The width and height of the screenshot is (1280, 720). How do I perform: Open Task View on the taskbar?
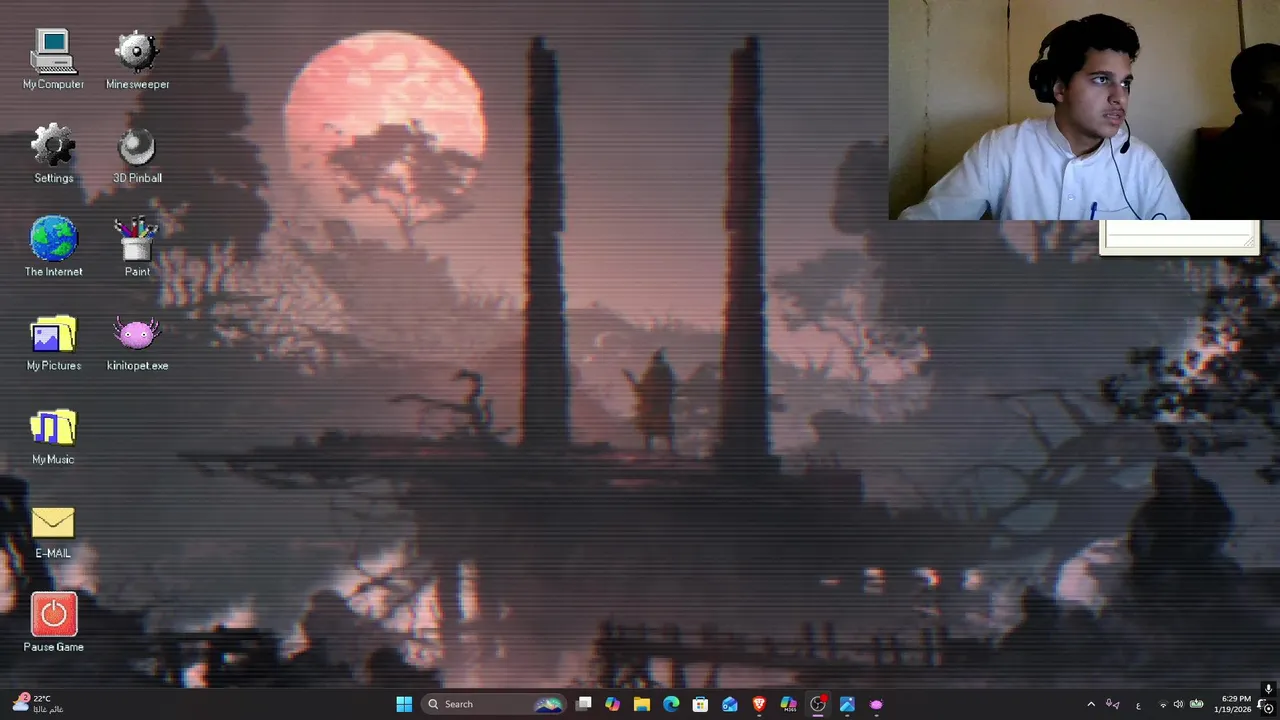[584, 704]
